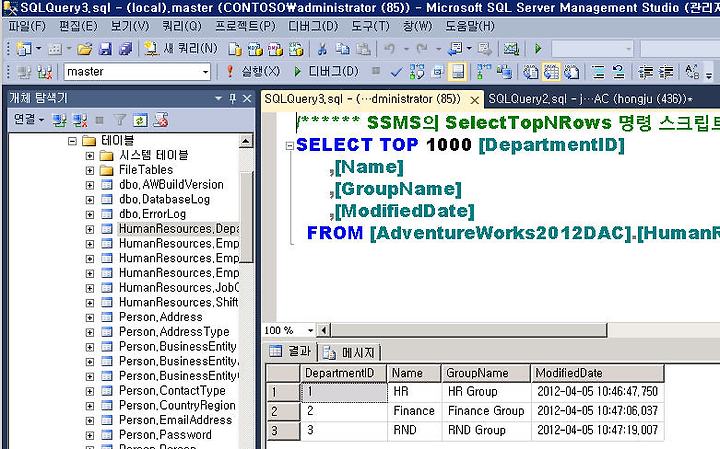Click the Open File folder icon
Viewport: 720px width, 449px height.
click(84, 49)
